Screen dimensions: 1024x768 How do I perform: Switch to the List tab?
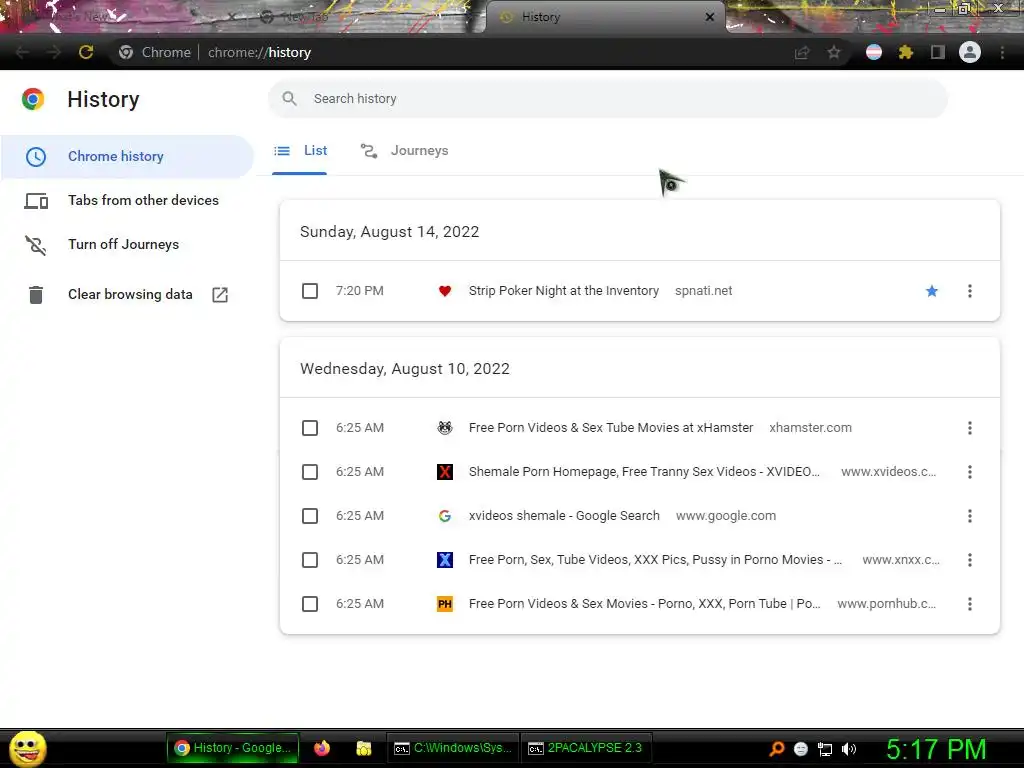[x=300, y=151]
